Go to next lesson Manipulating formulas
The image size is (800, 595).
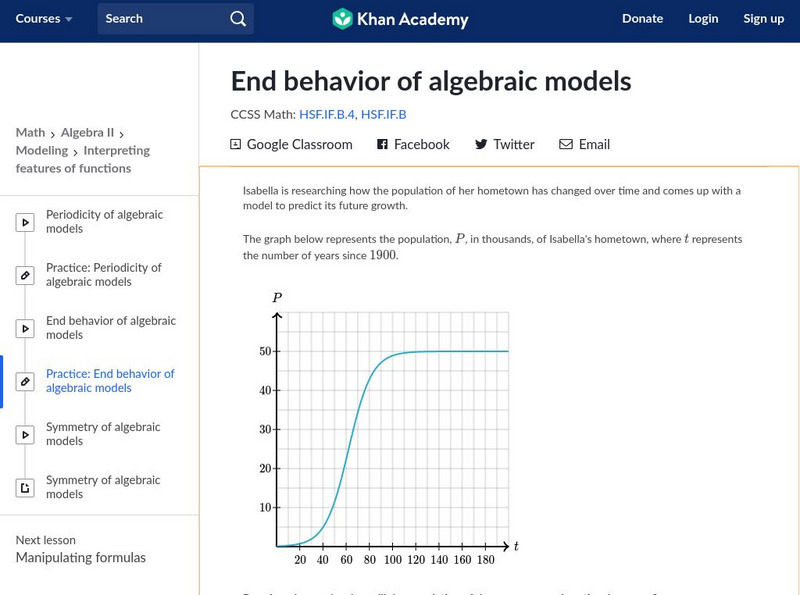click(x=81, y=558)
